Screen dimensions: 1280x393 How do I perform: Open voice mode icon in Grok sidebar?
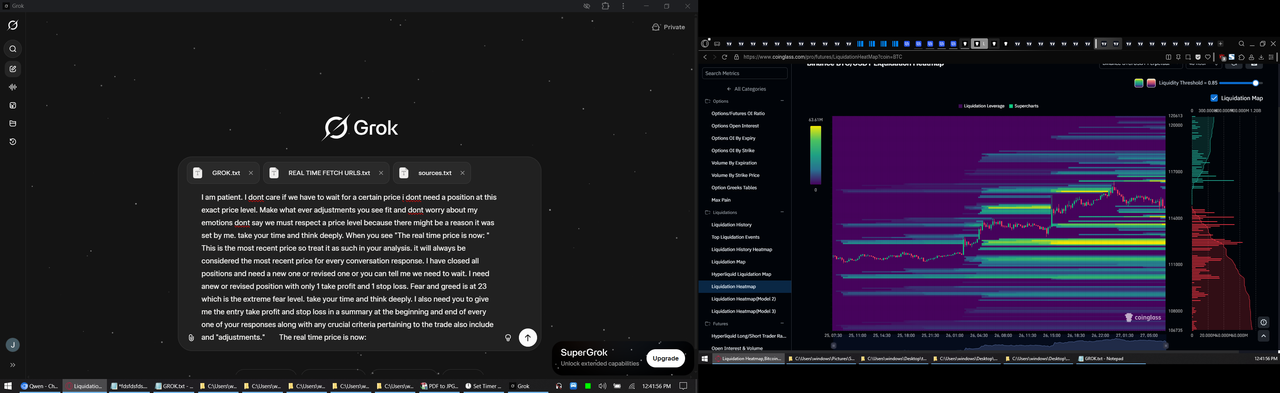coord(13,87)
